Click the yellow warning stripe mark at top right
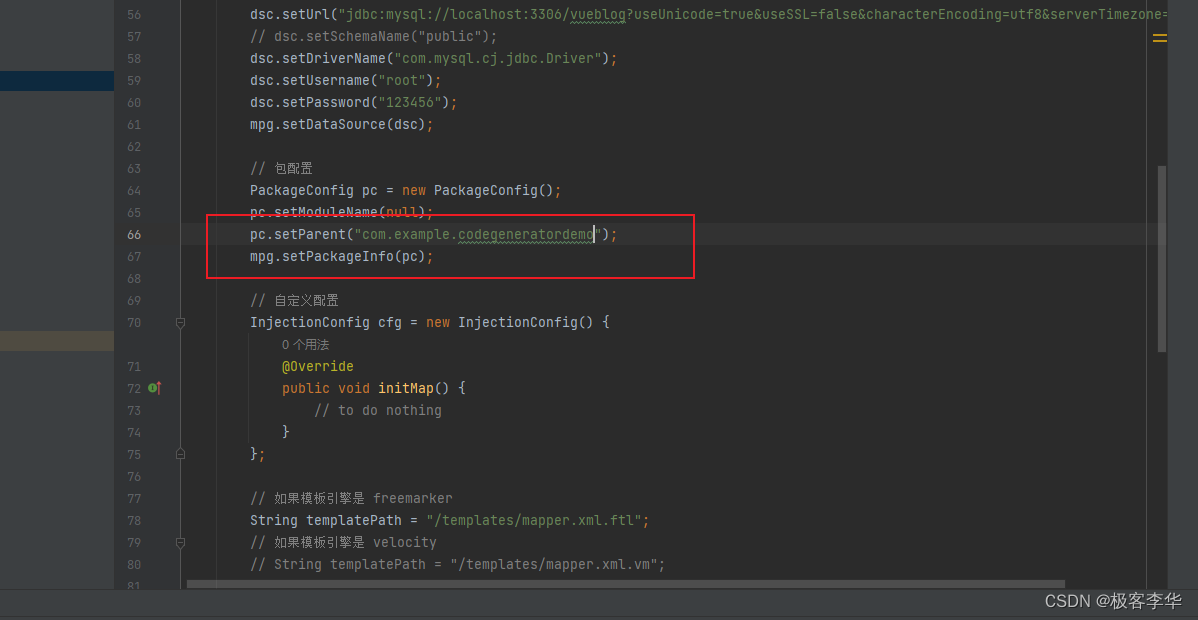1198x620 pixels. coord(1159,37)
